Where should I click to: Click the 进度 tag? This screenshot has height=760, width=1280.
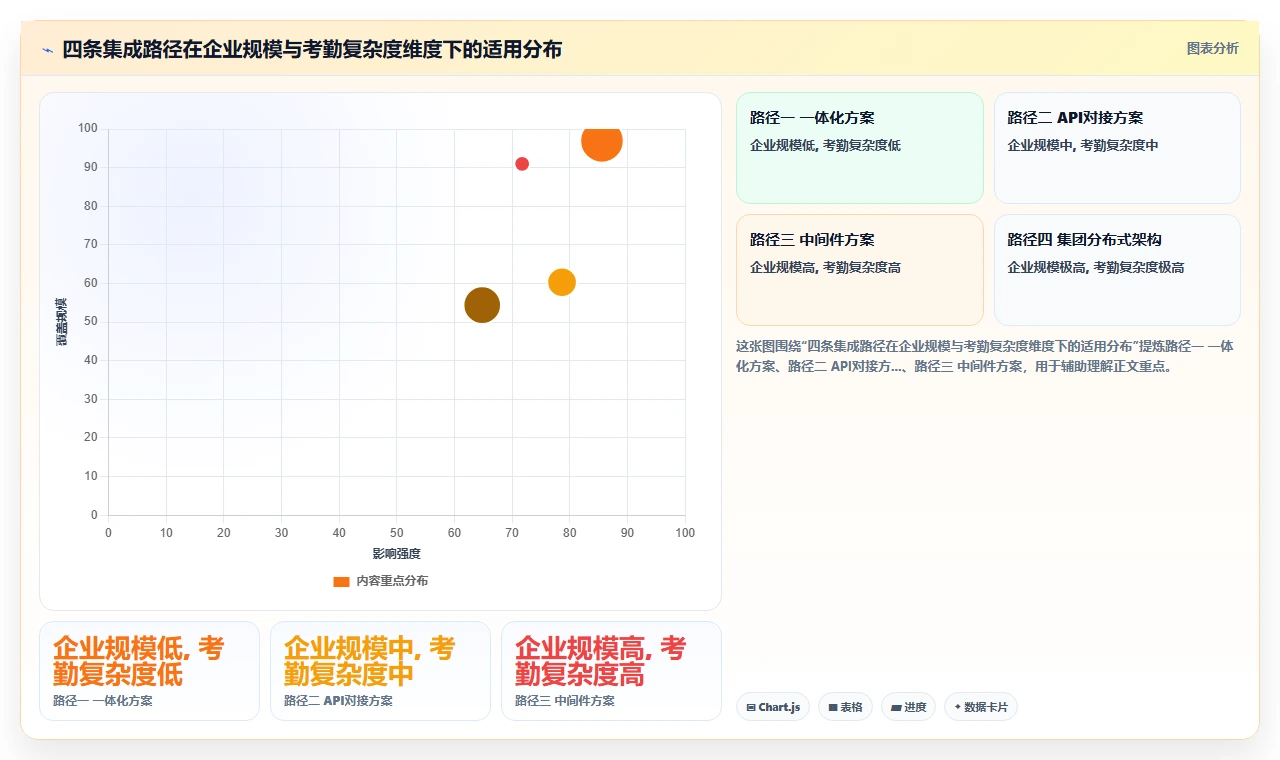[908, 707]
